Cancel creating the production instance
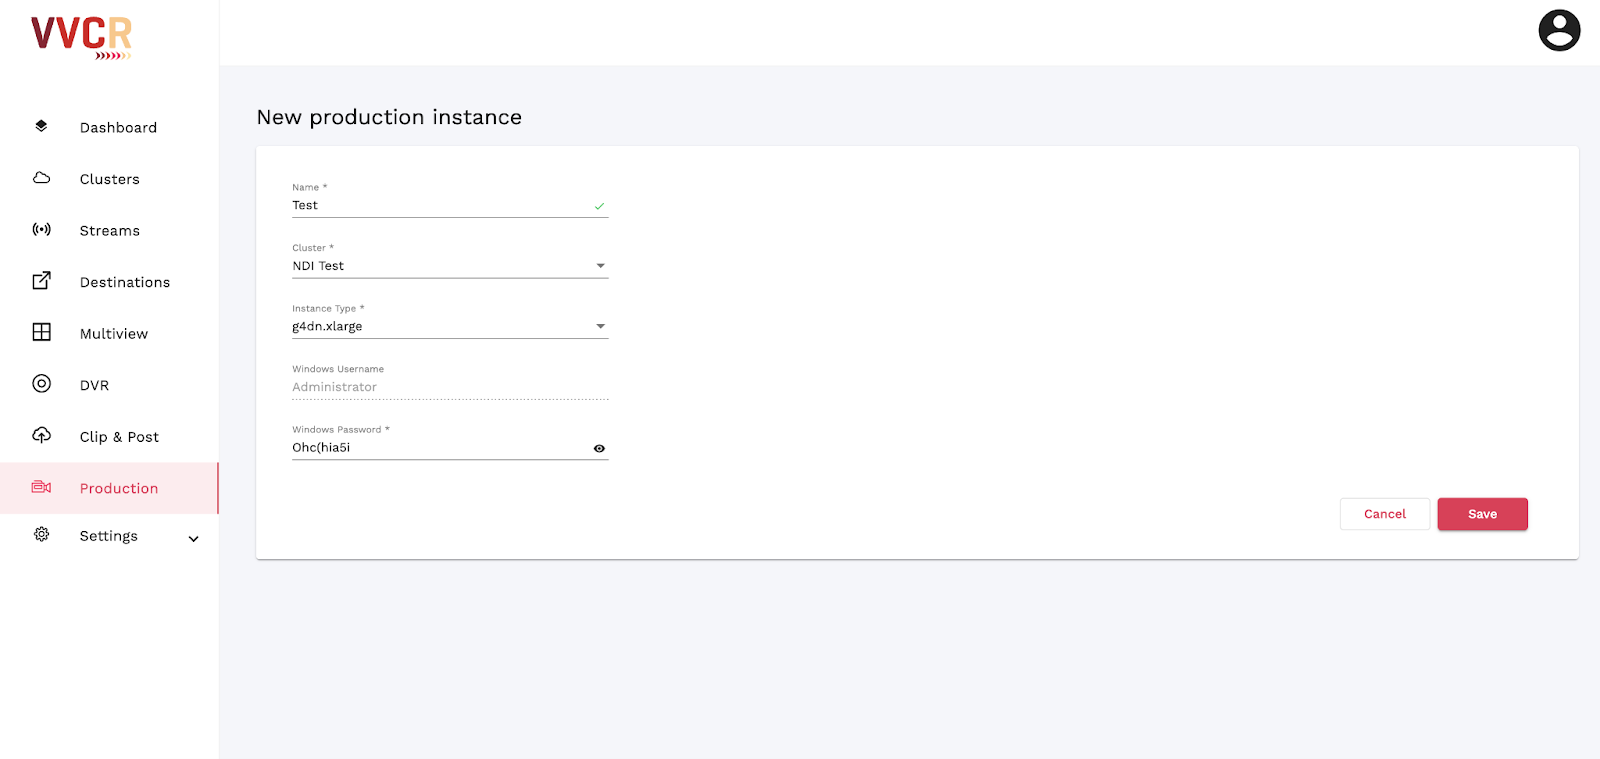Image resolution: width=1600 pixels, height=759 pixels. click(1385, 514)
